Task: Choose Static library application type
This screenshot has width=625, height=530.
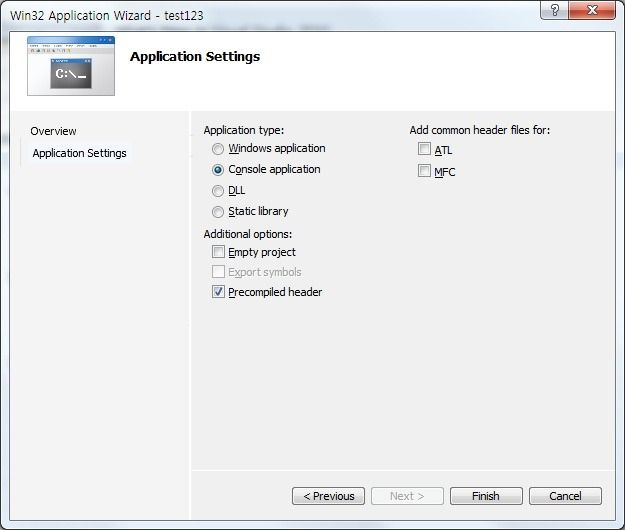Action: click(218, 212)
